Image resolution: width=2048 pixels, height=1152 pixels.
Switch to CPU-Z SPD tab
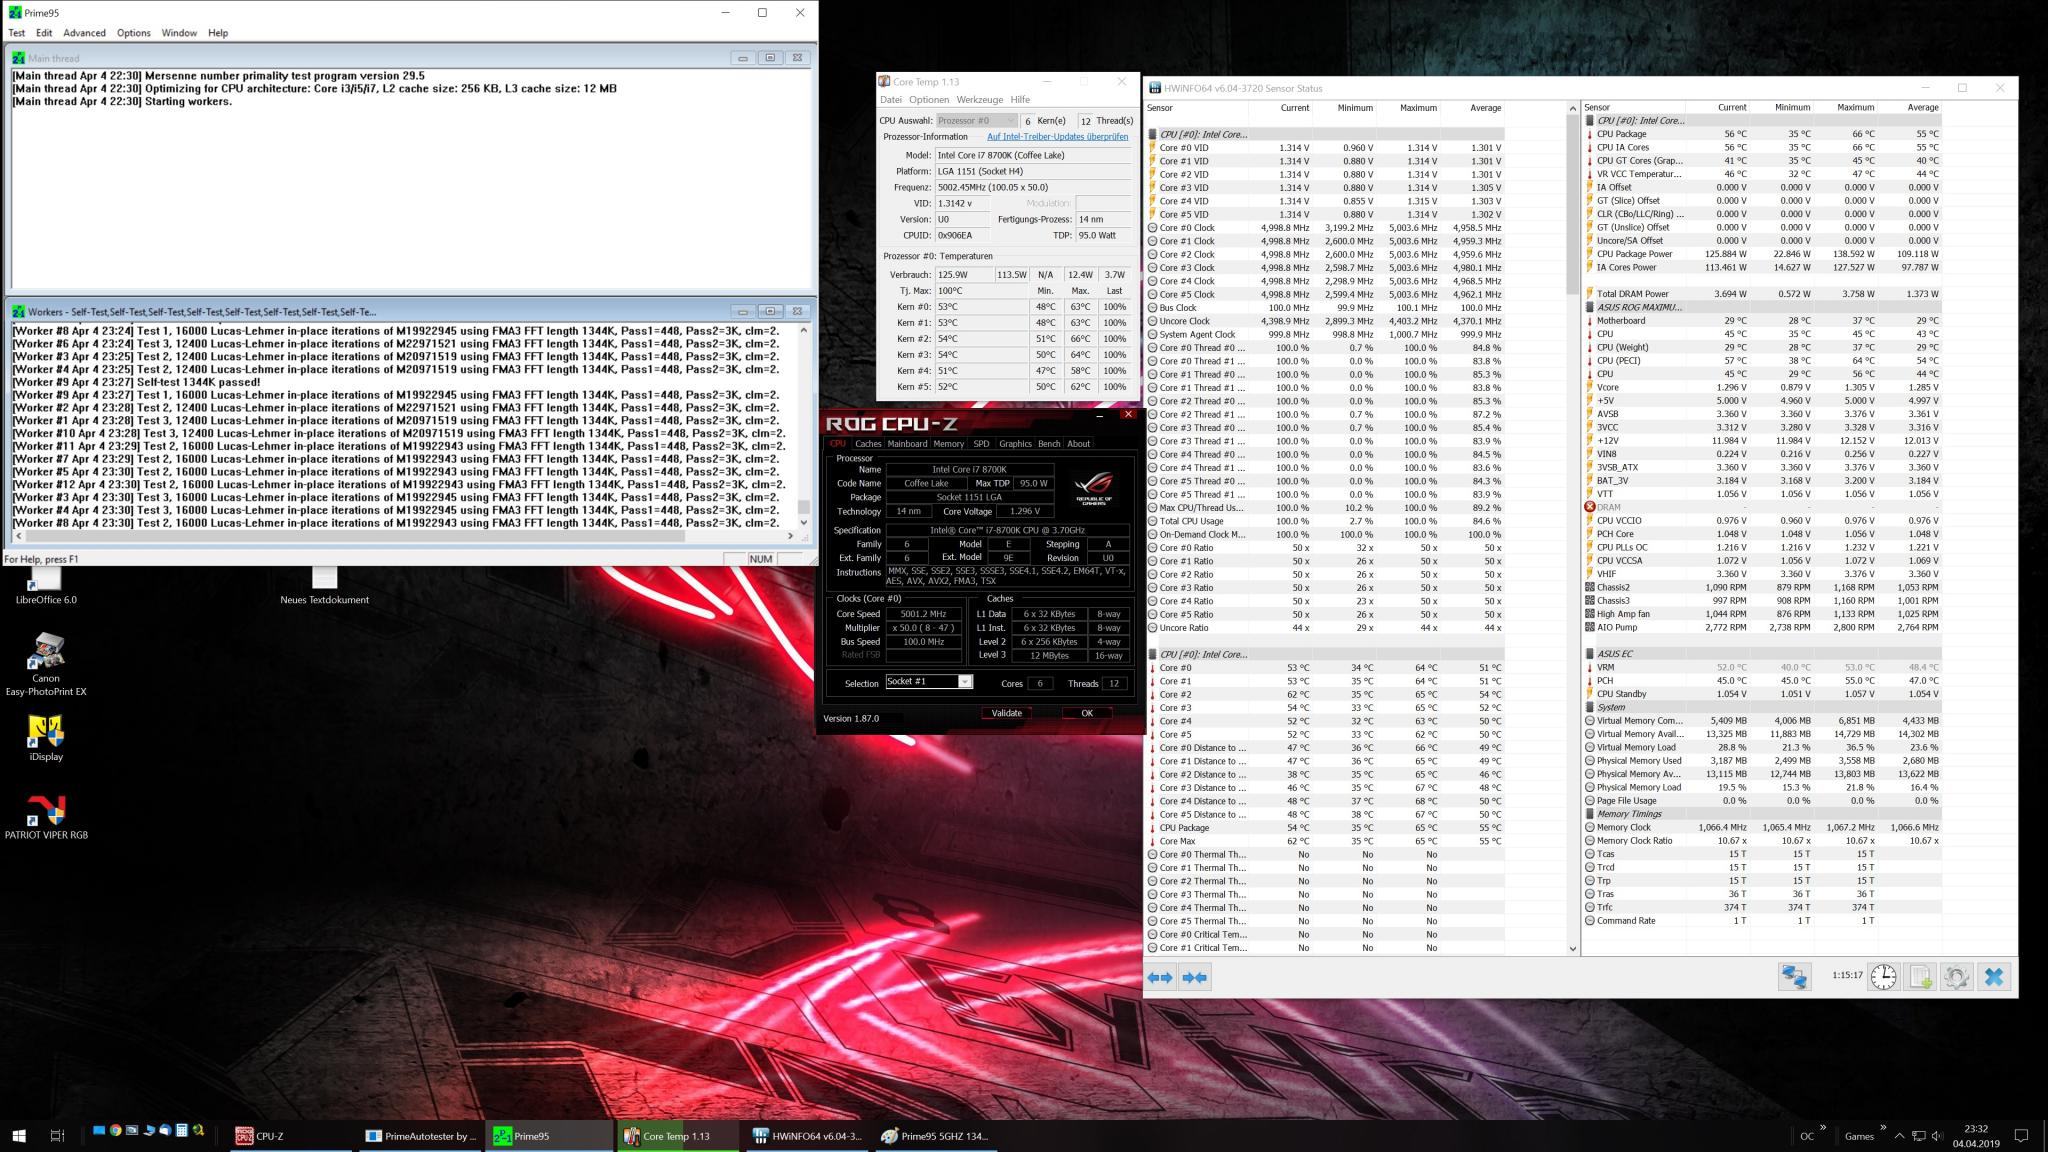(x=981, y=444)
